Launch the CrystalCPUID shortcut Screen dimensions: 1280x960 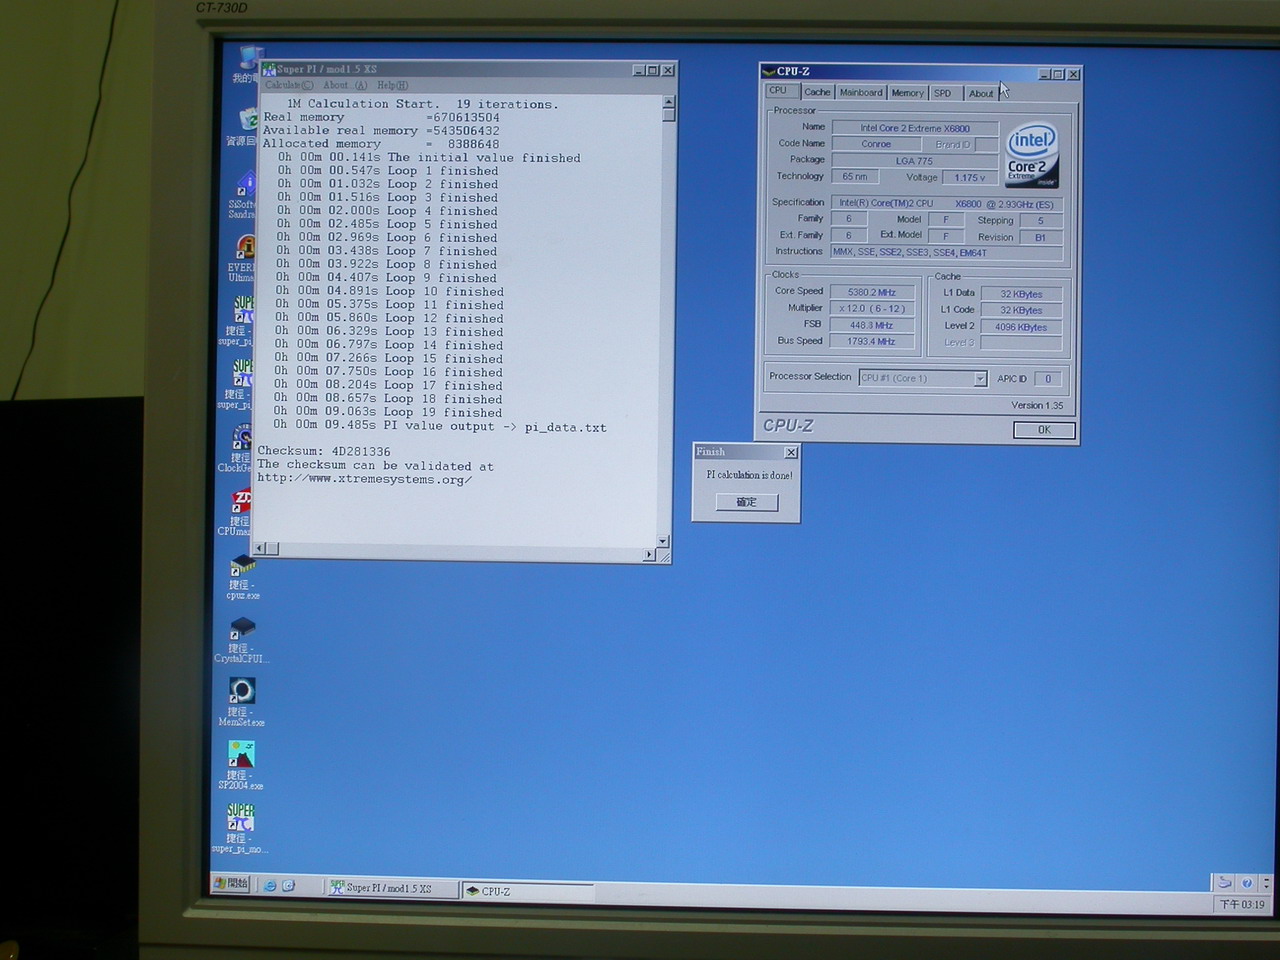pos(241,640)
